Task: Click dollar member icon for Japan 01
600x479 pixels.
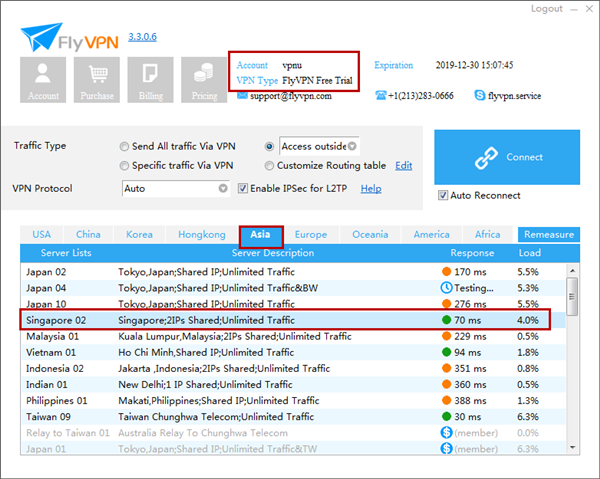Action: pos(446,448)
